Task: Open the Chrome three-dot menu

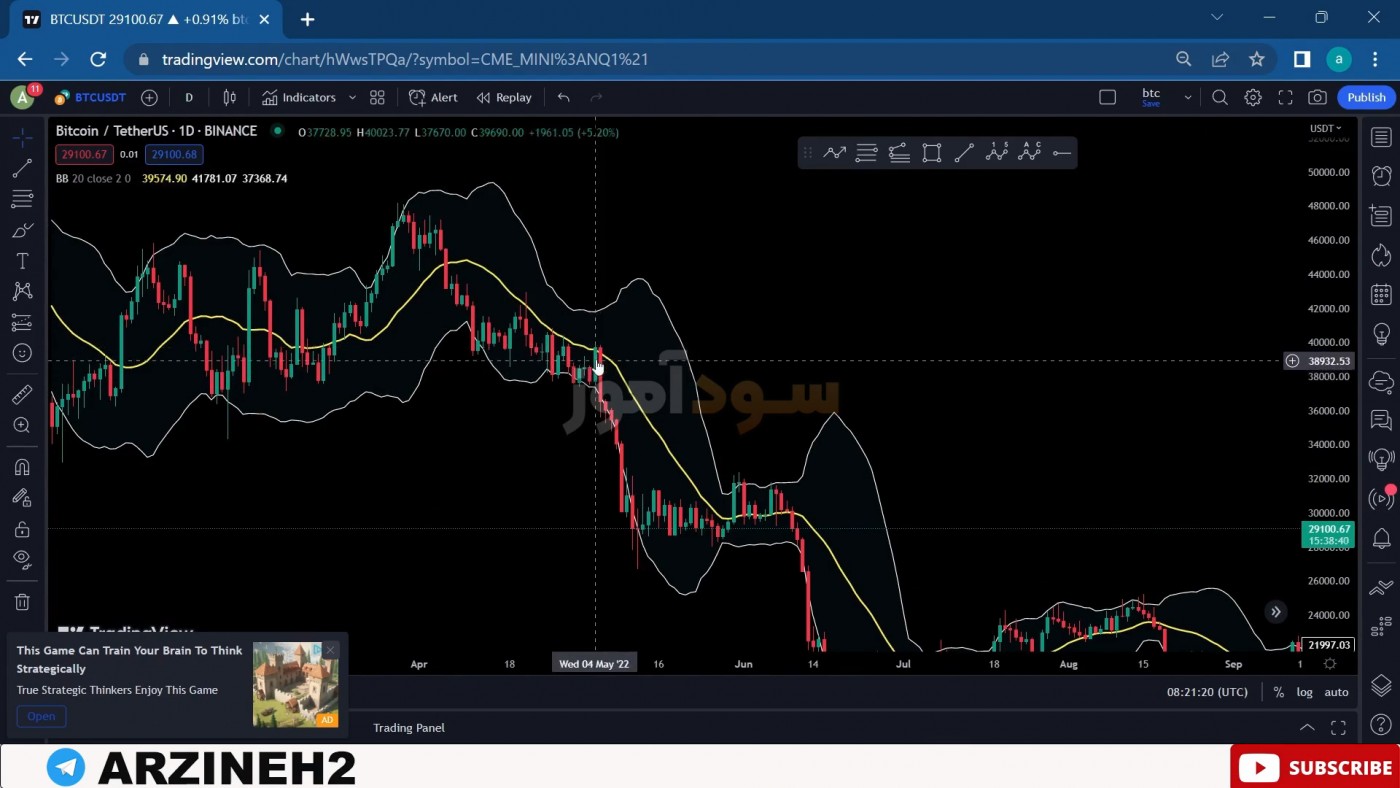Action: [x=1376, y=59]
